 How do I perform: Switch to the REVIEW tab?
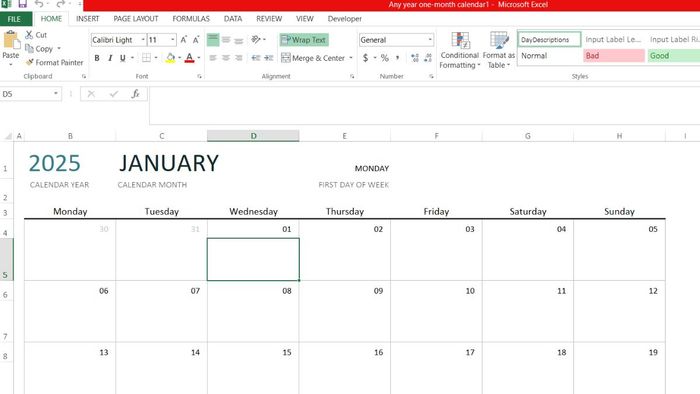(269, 19)
